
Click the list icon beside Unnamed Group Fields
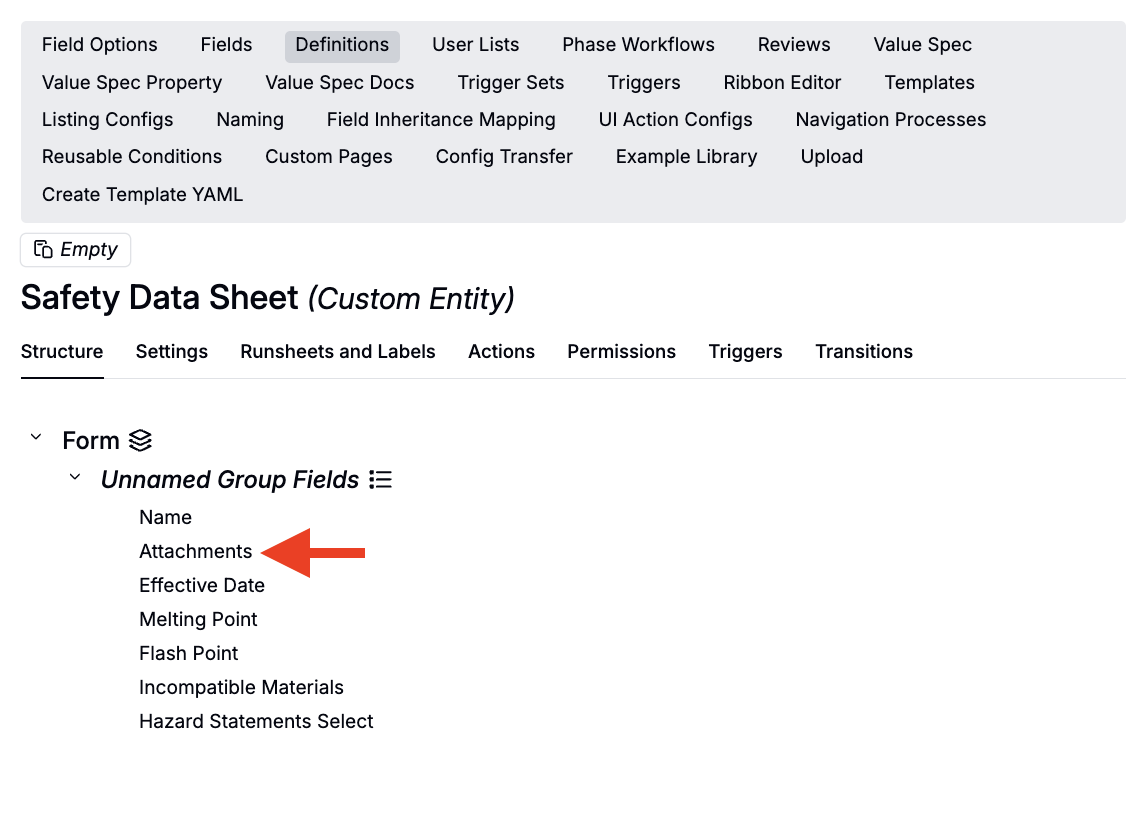(380, 480)
